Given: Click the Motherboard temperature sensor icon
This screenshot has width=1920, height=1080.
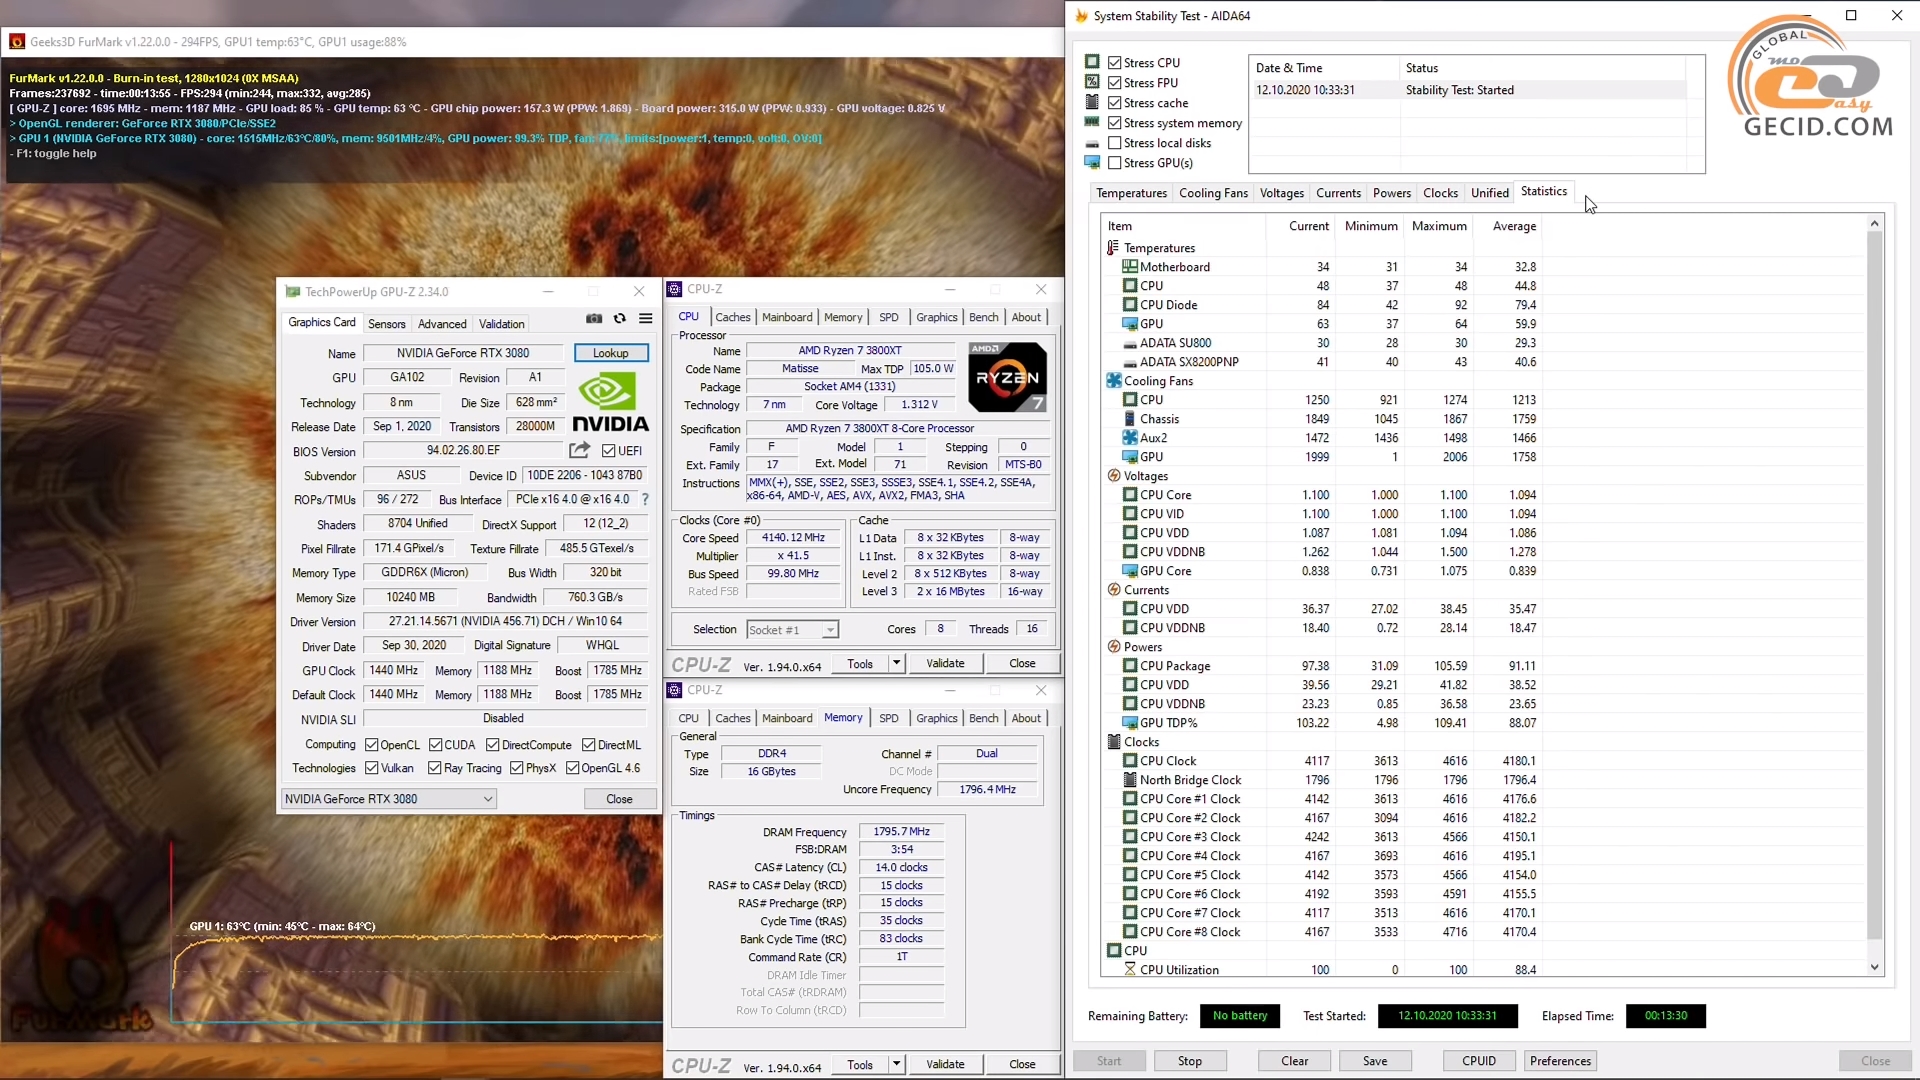Looking at the screenshot, I should (x=1130, y=267).
